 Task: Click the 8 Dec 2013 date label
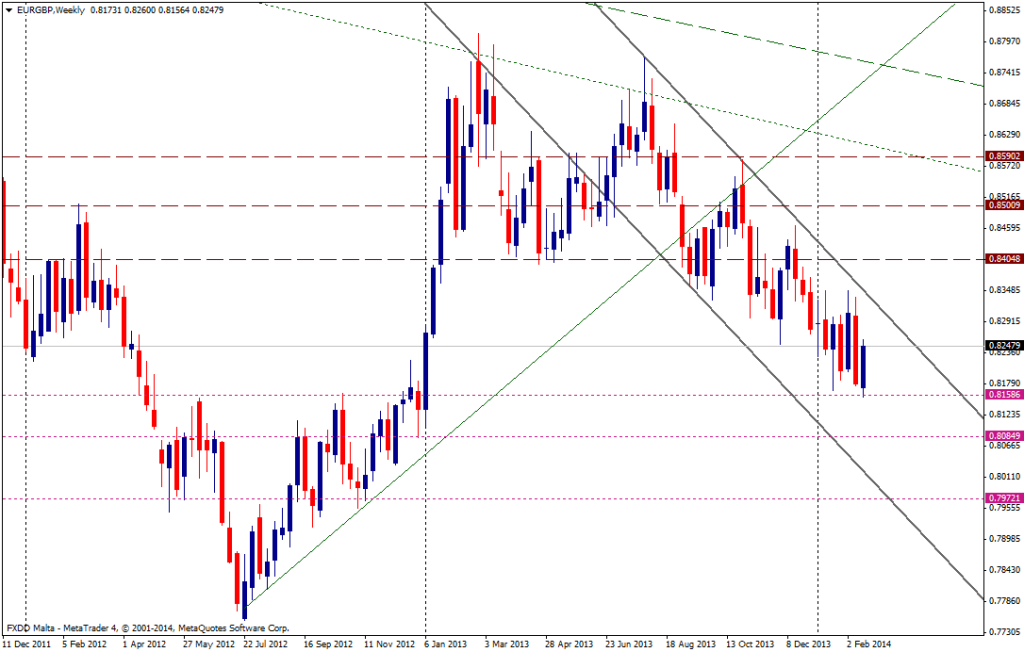809,646
